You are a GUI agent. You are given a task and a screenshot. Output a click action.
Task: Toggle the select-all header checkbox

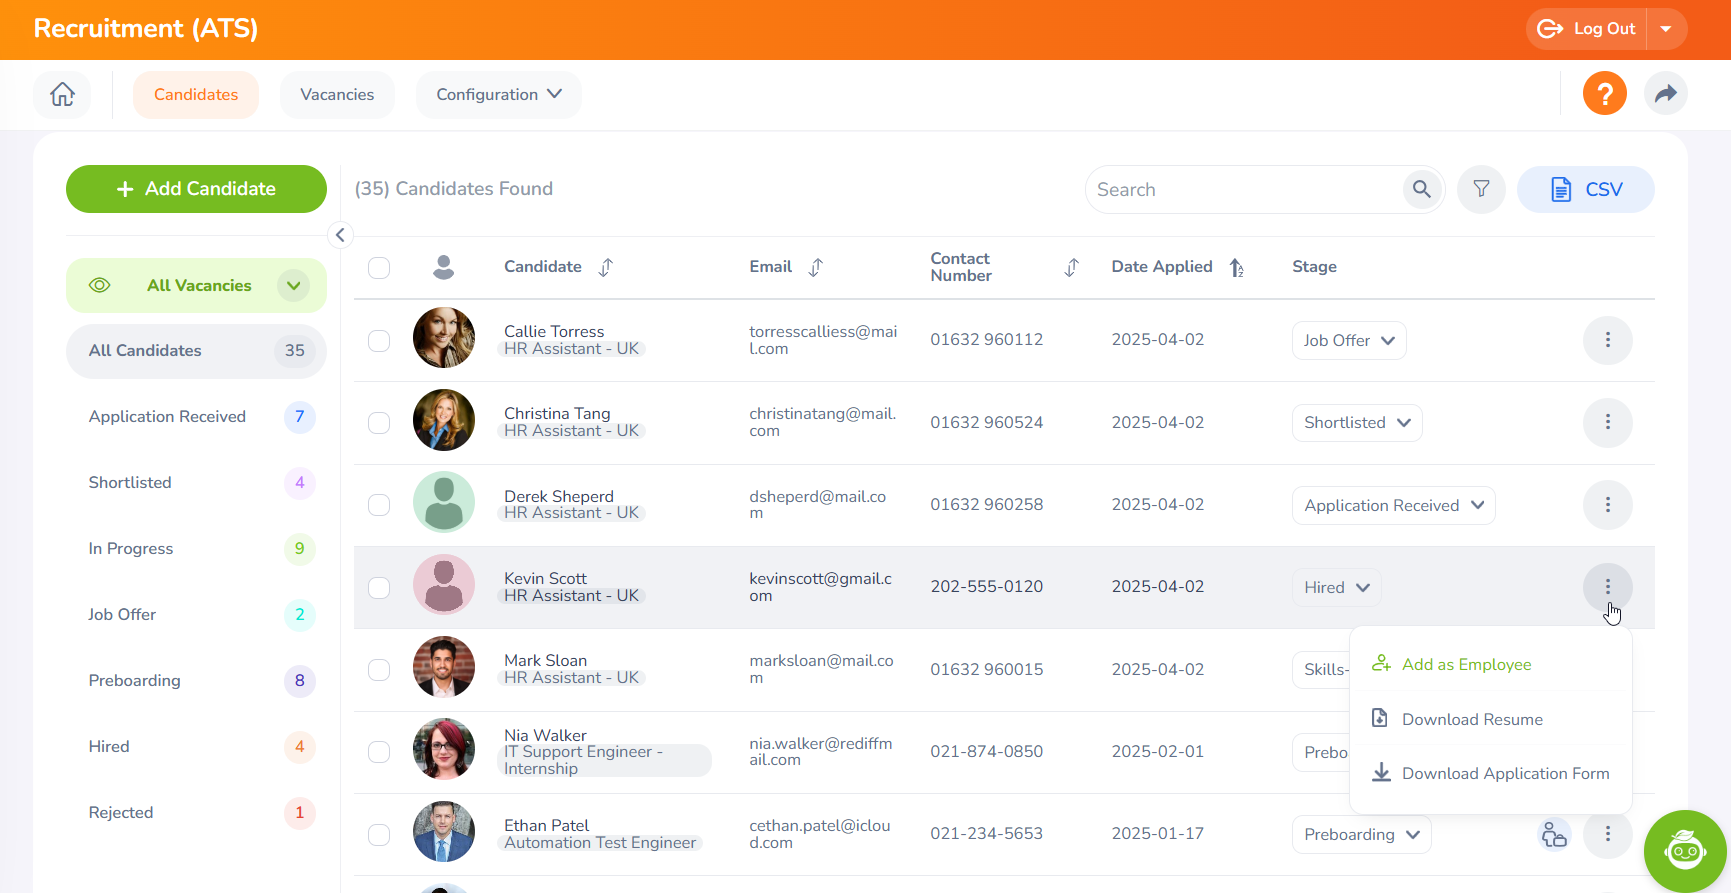379,268
